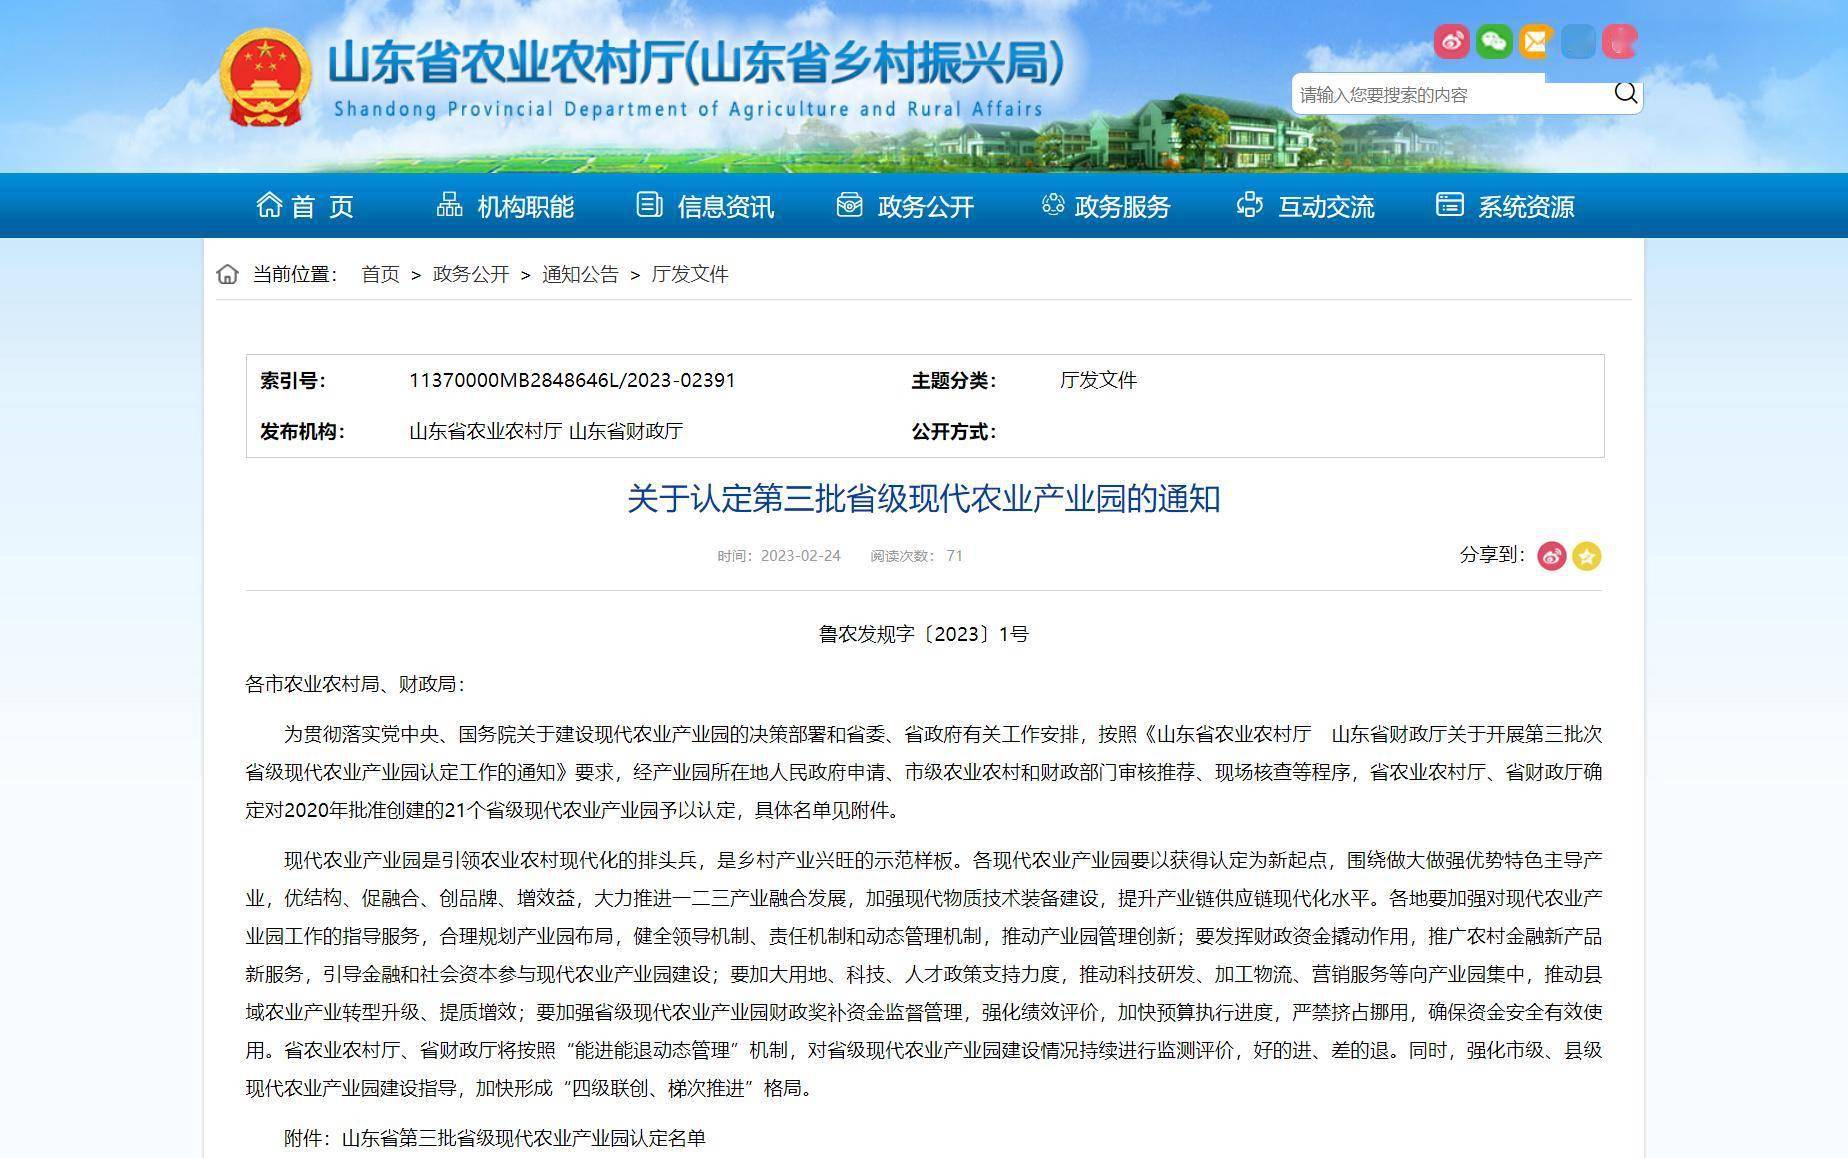
Task: Click the attachment line 附件：山东省第三批省级现代农业产业园认定名单
Action: coord(495,1138)
